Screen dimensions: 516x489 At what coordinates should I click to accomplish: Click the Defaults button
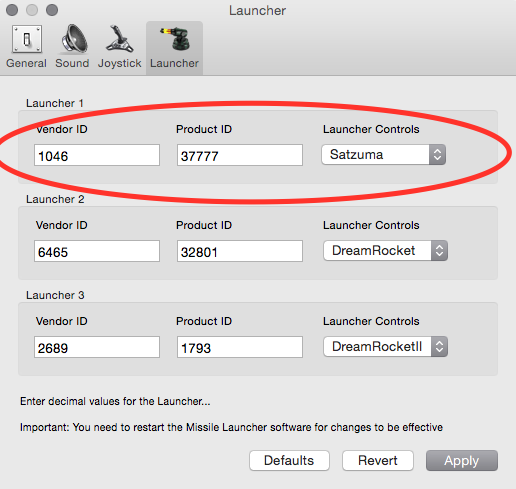tap(289, 461)
